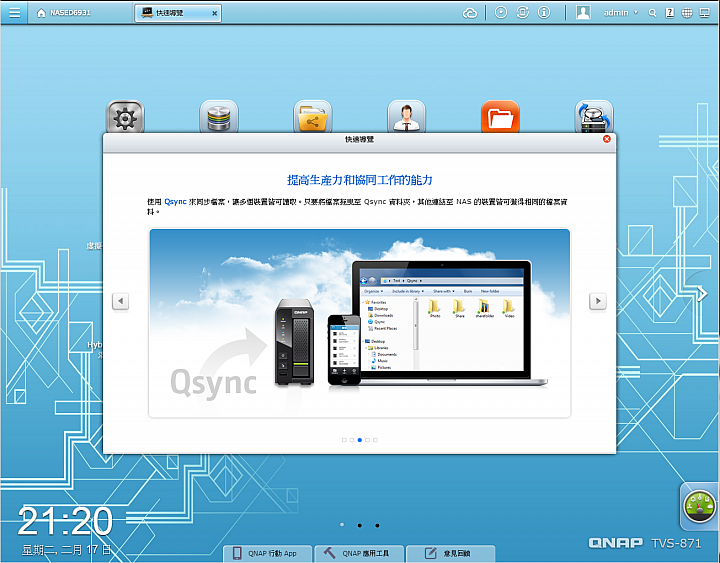Click the date under the clock

67,550
